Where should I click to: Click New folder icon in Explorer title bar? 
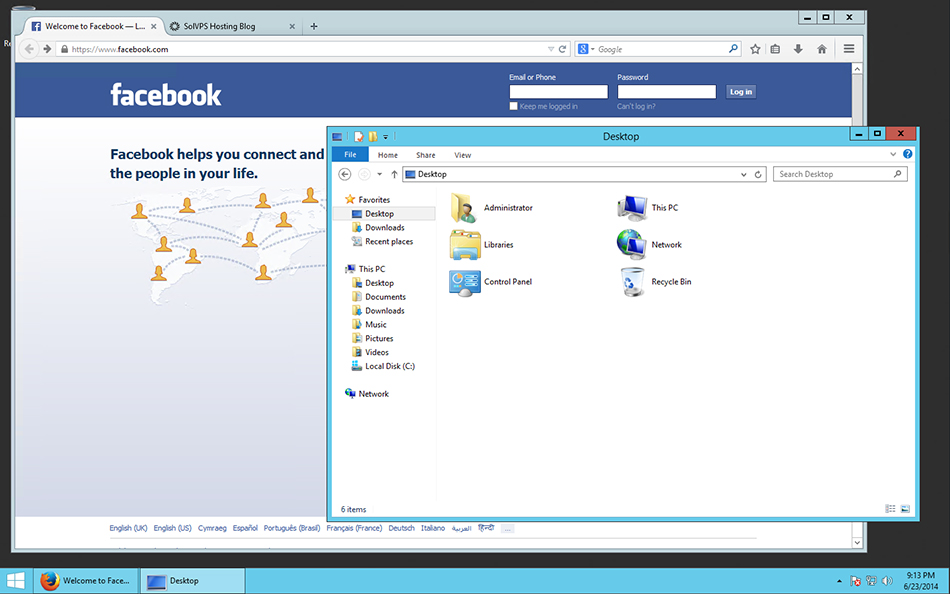click(x=373, y=136)
